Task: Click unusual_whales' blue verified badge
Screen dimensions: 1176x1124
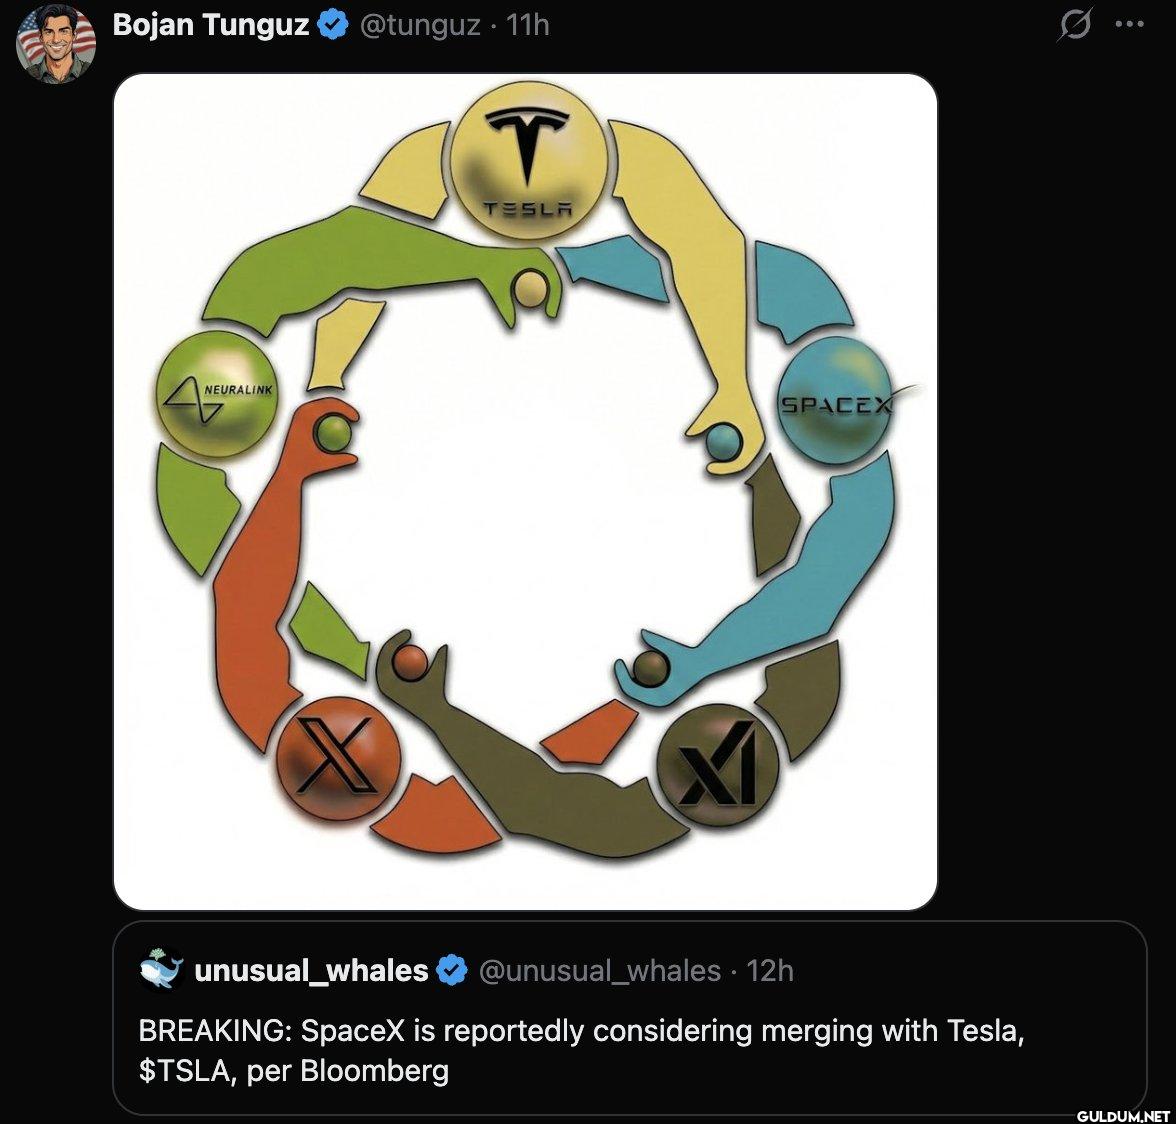Action: point(452,970)
